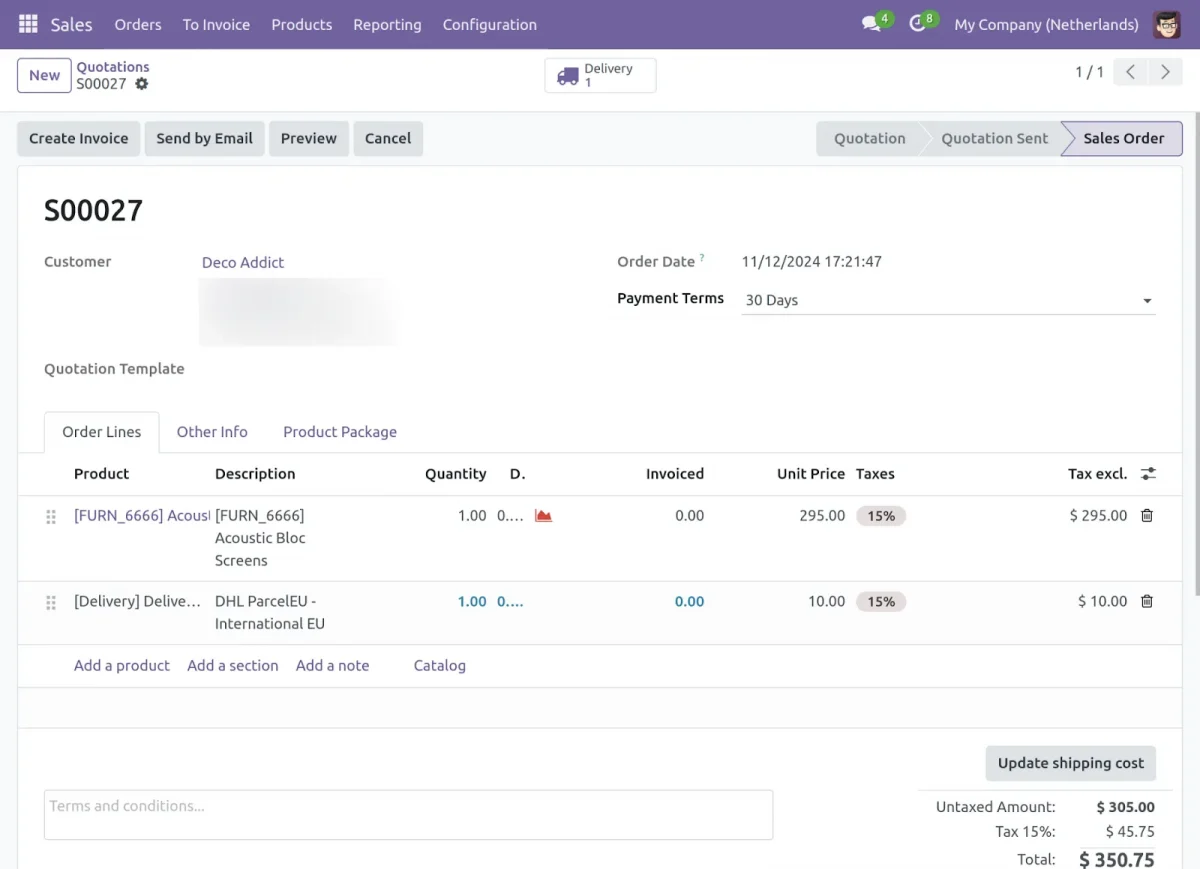Click drag handle of Acoustic Bloc Screens line
Image resolution: width=1200 pixels, height=869 pixels.
coord(51,517)
